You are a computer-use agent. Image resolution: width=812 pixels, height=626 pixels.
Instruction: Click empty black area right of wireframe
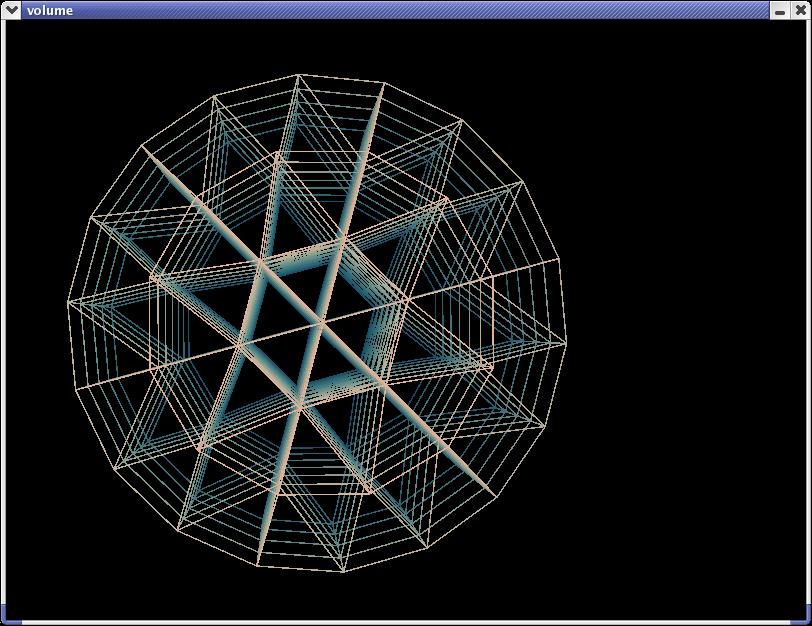pos(690,320)
